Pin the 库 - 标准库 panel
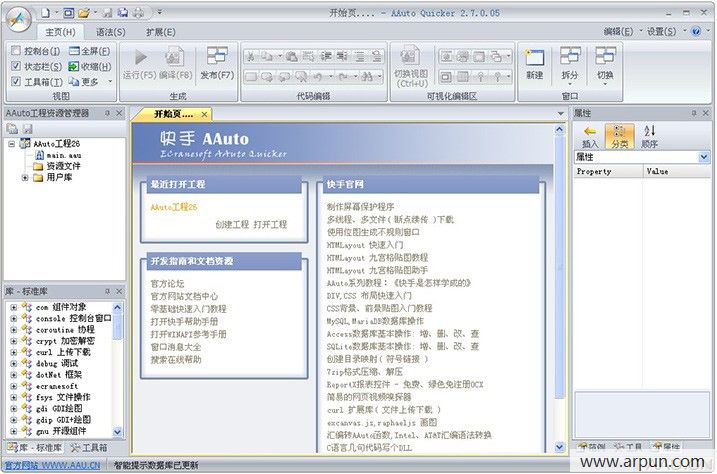 [107, 291]
